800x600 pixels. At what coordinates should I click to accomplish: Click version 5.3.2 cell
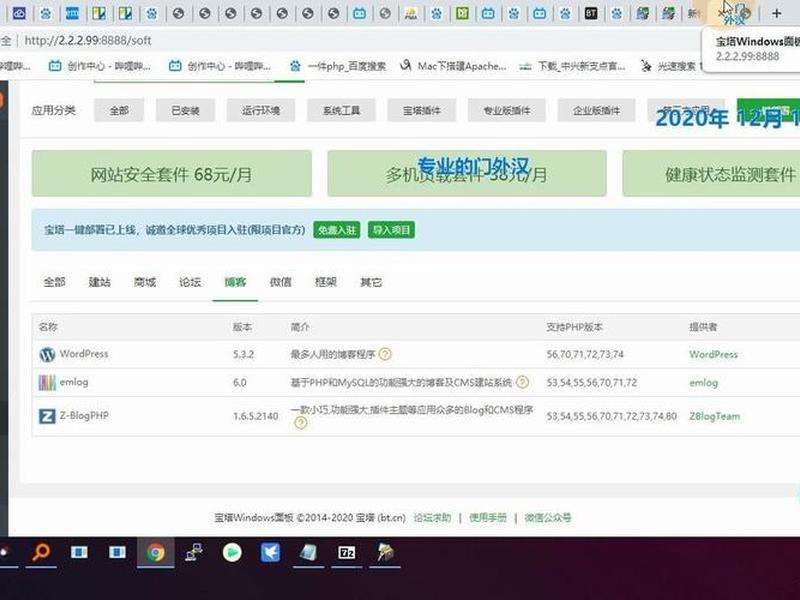pos(243,354)
